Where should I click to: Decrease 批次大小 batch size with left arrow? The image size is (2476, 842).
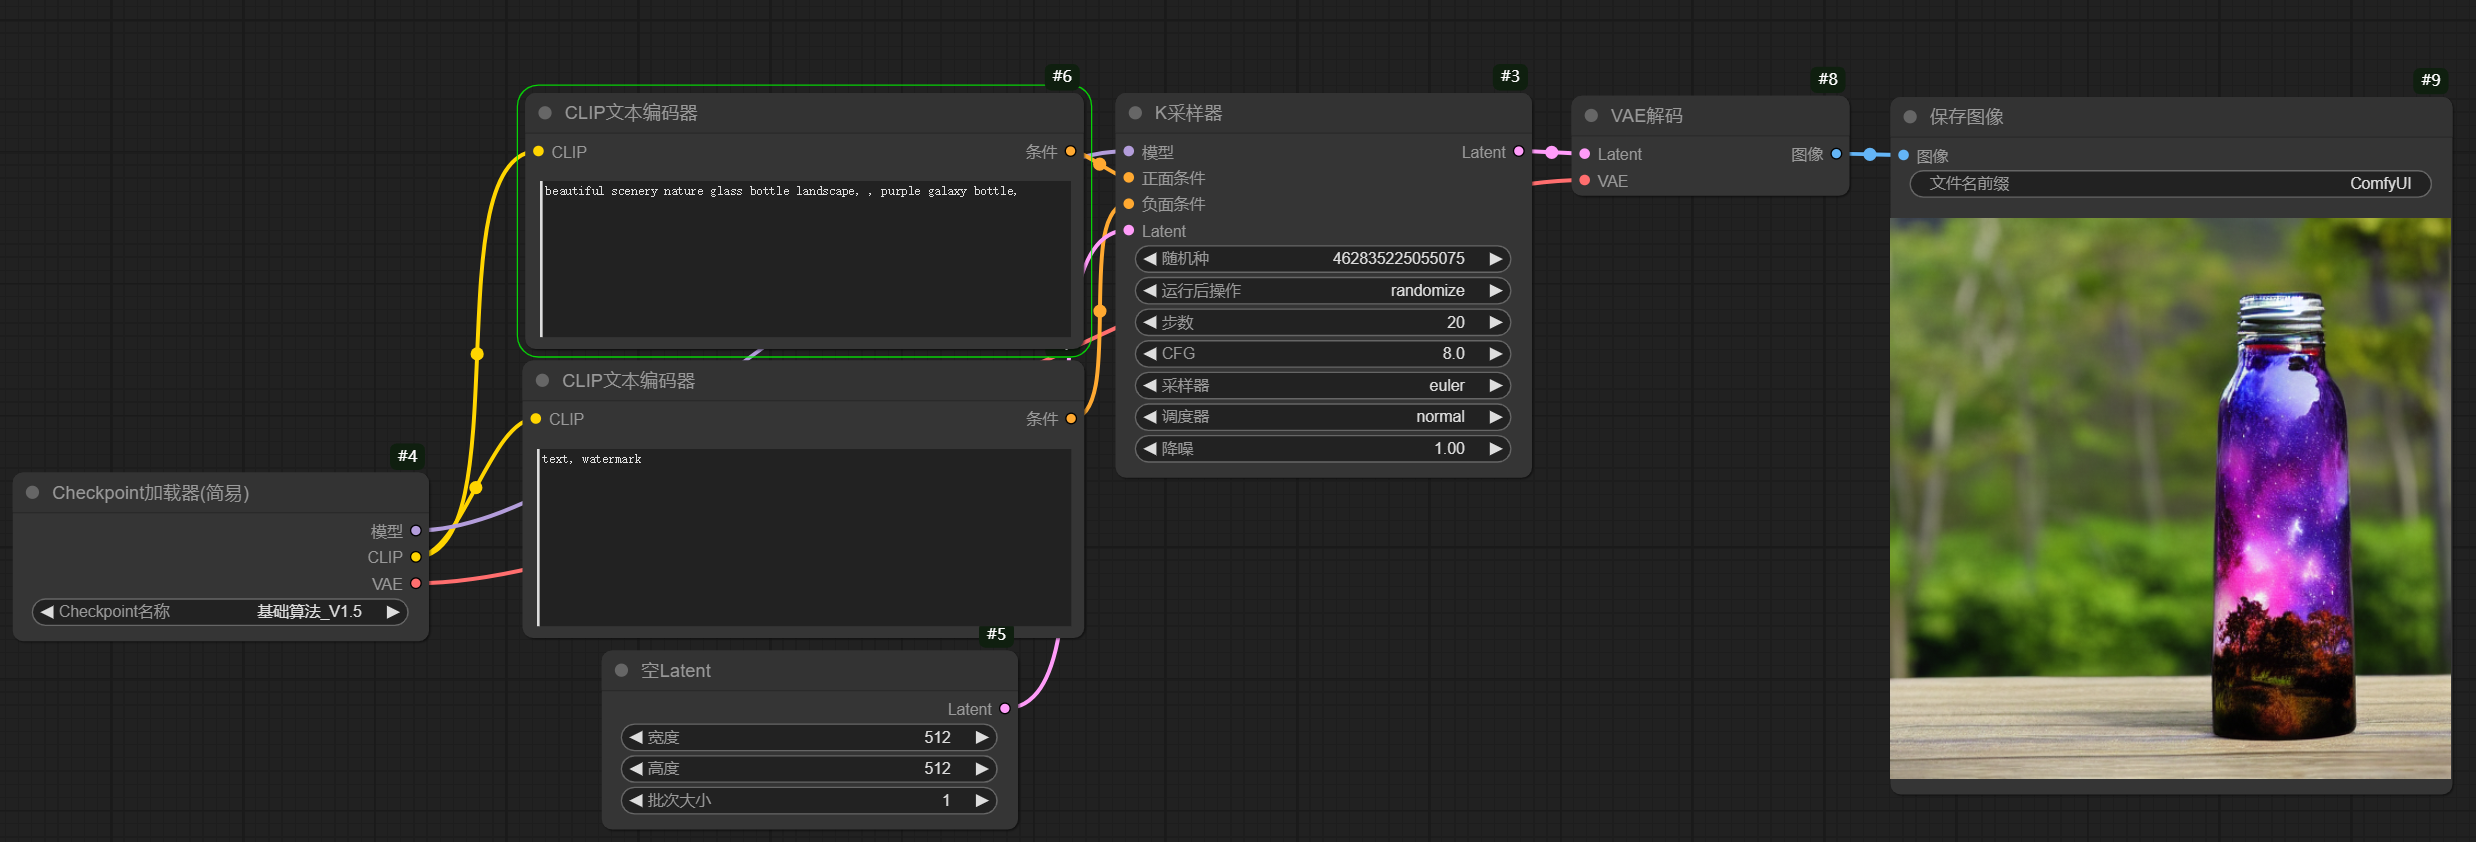pos(636,800)
